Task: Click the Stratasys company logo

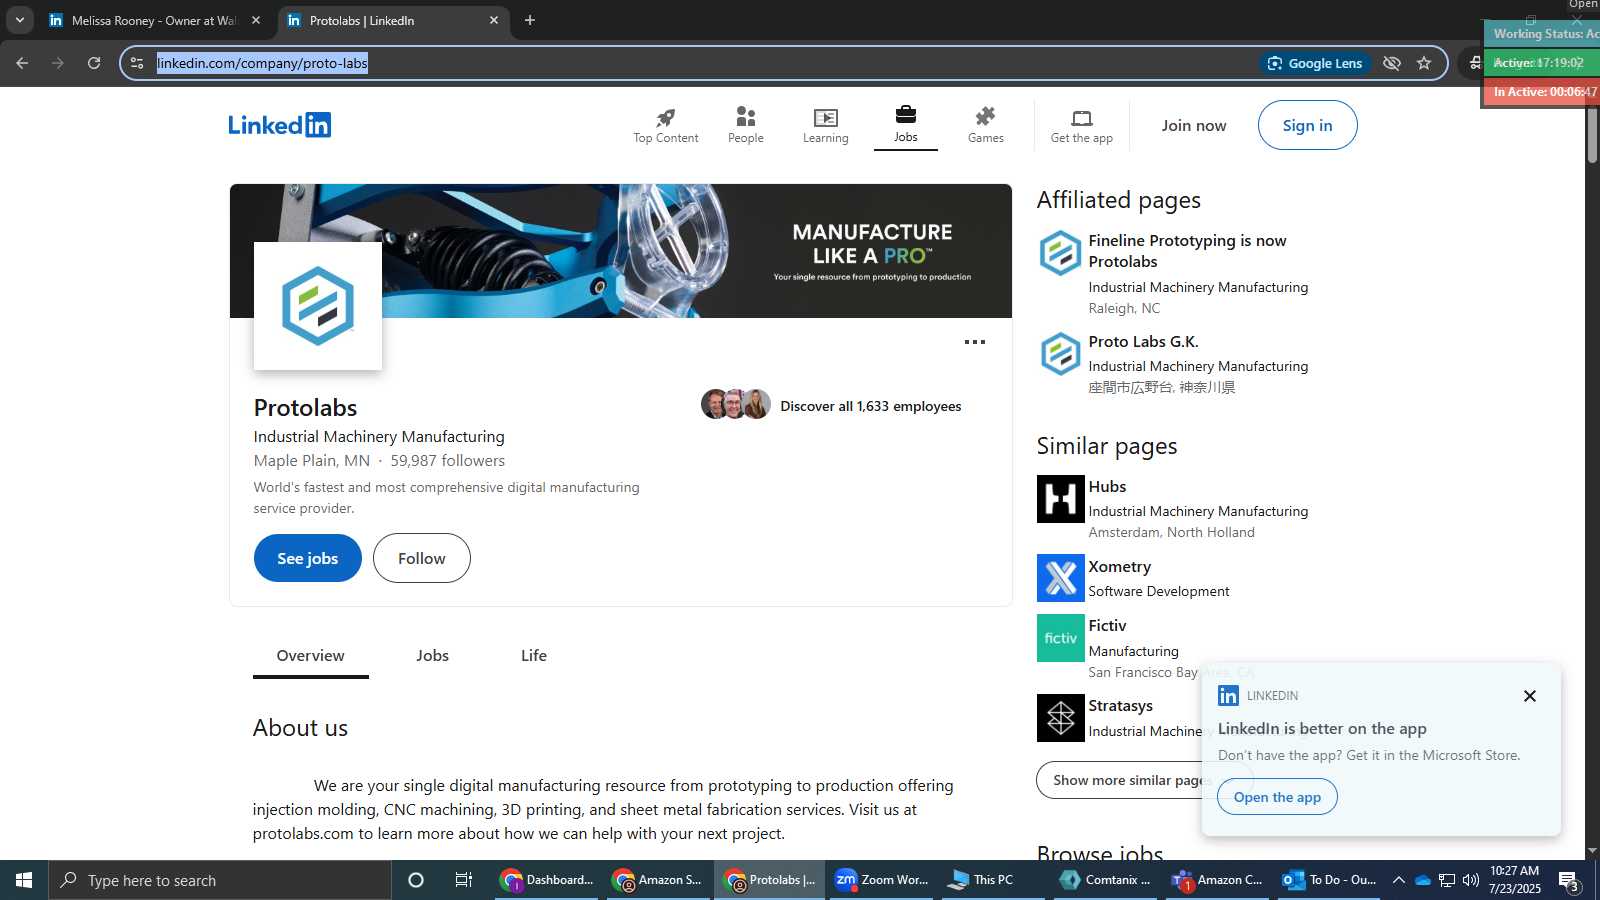Action: (x=1060, y=718)
